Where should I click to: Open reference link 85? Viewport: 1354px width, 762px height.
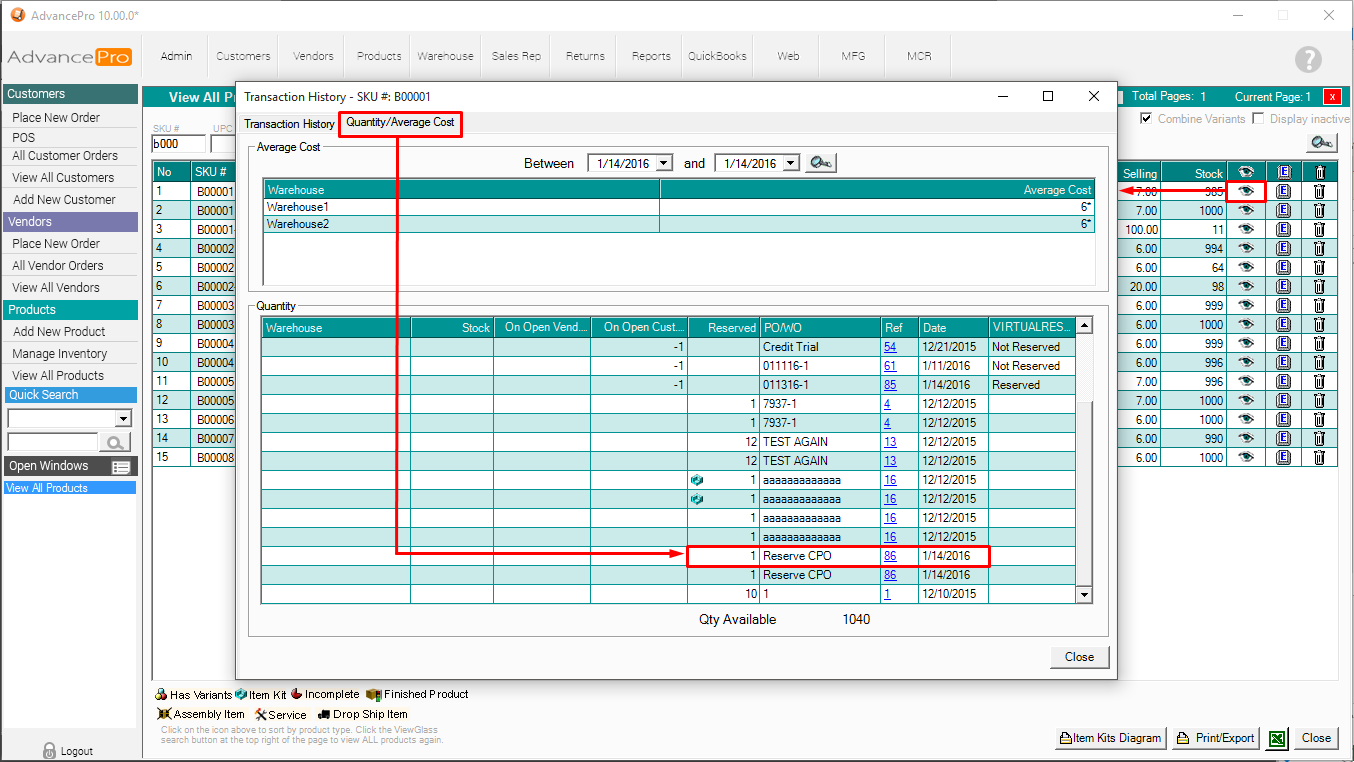coord(890,385)
